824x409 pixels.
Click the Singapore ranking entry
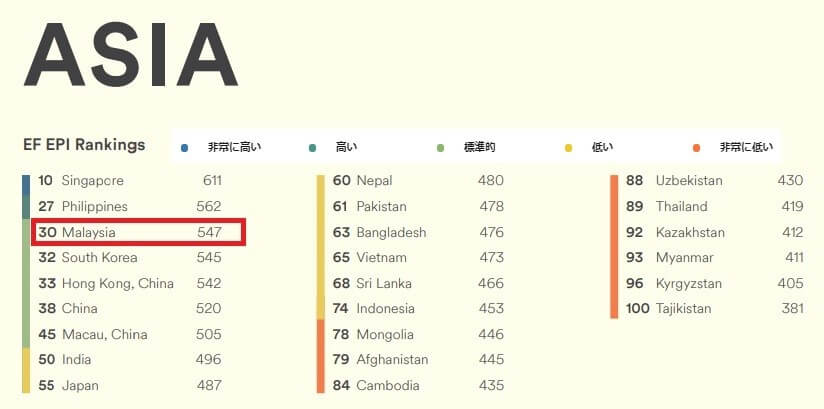(x=130, y=181)
